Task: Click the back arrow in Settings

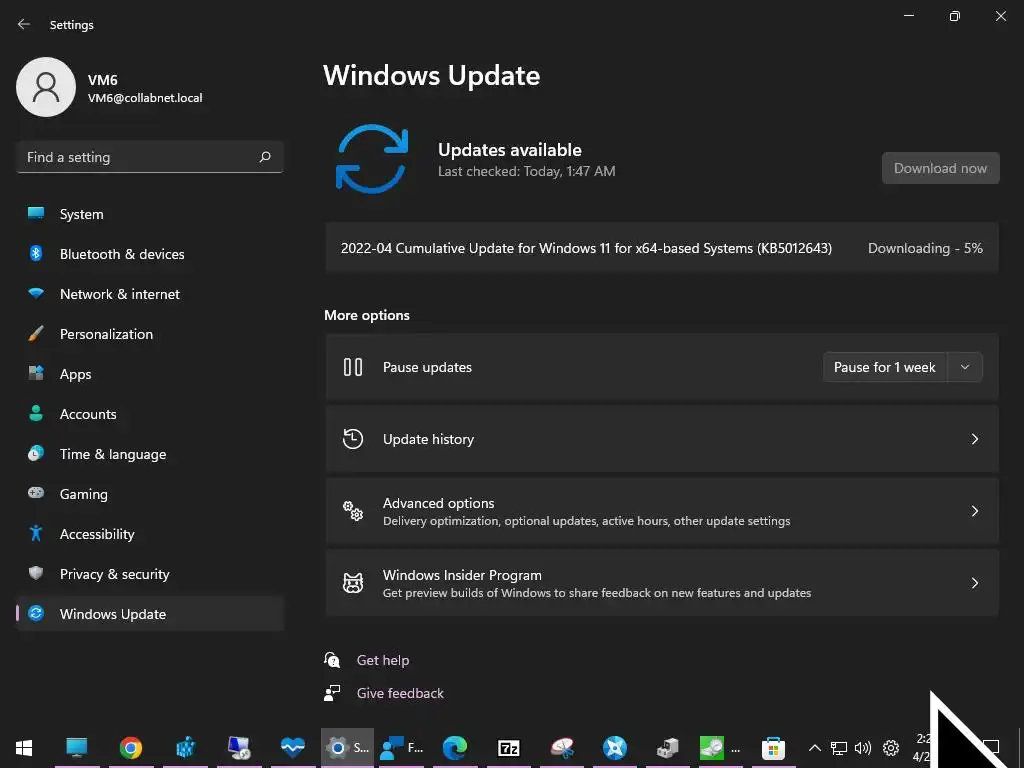Action: point(24,24)
